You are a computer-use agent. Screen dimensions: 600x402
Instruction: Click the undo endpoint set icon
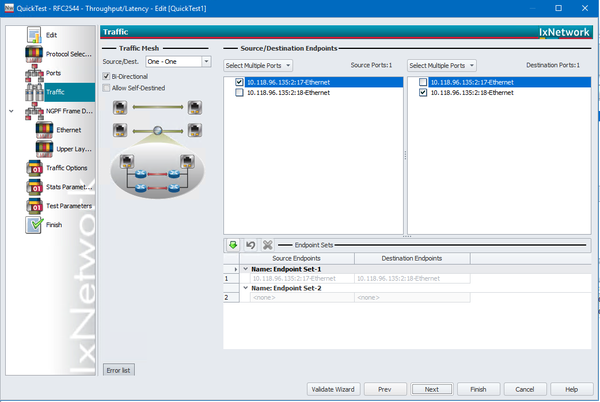tap(250, 245)
